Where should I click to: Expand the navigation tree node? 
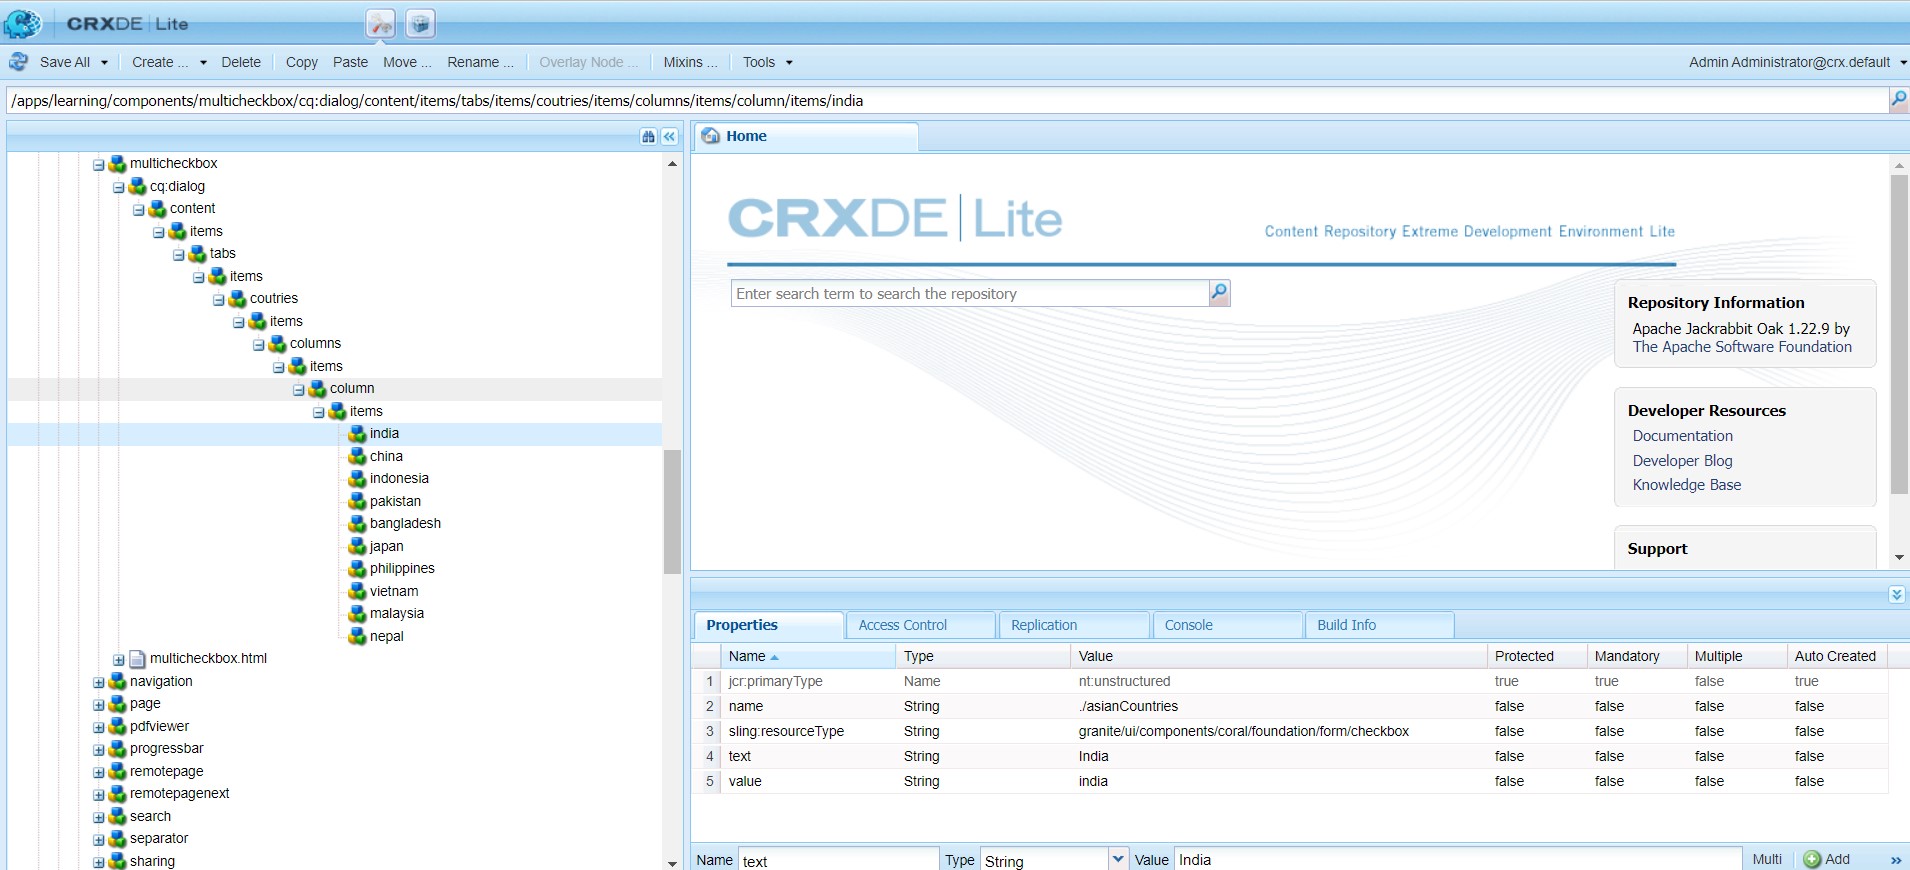click(98, 683)
